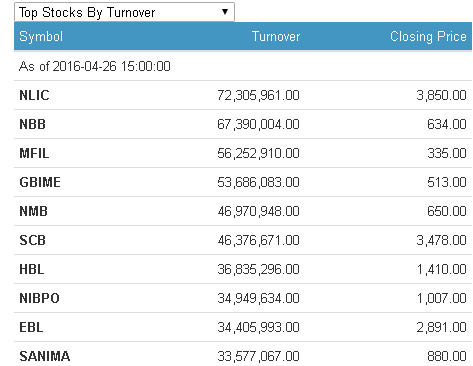The image size is (473, 366).
Task: Click the GBIME stock symbol
Action: pos(40,182)
